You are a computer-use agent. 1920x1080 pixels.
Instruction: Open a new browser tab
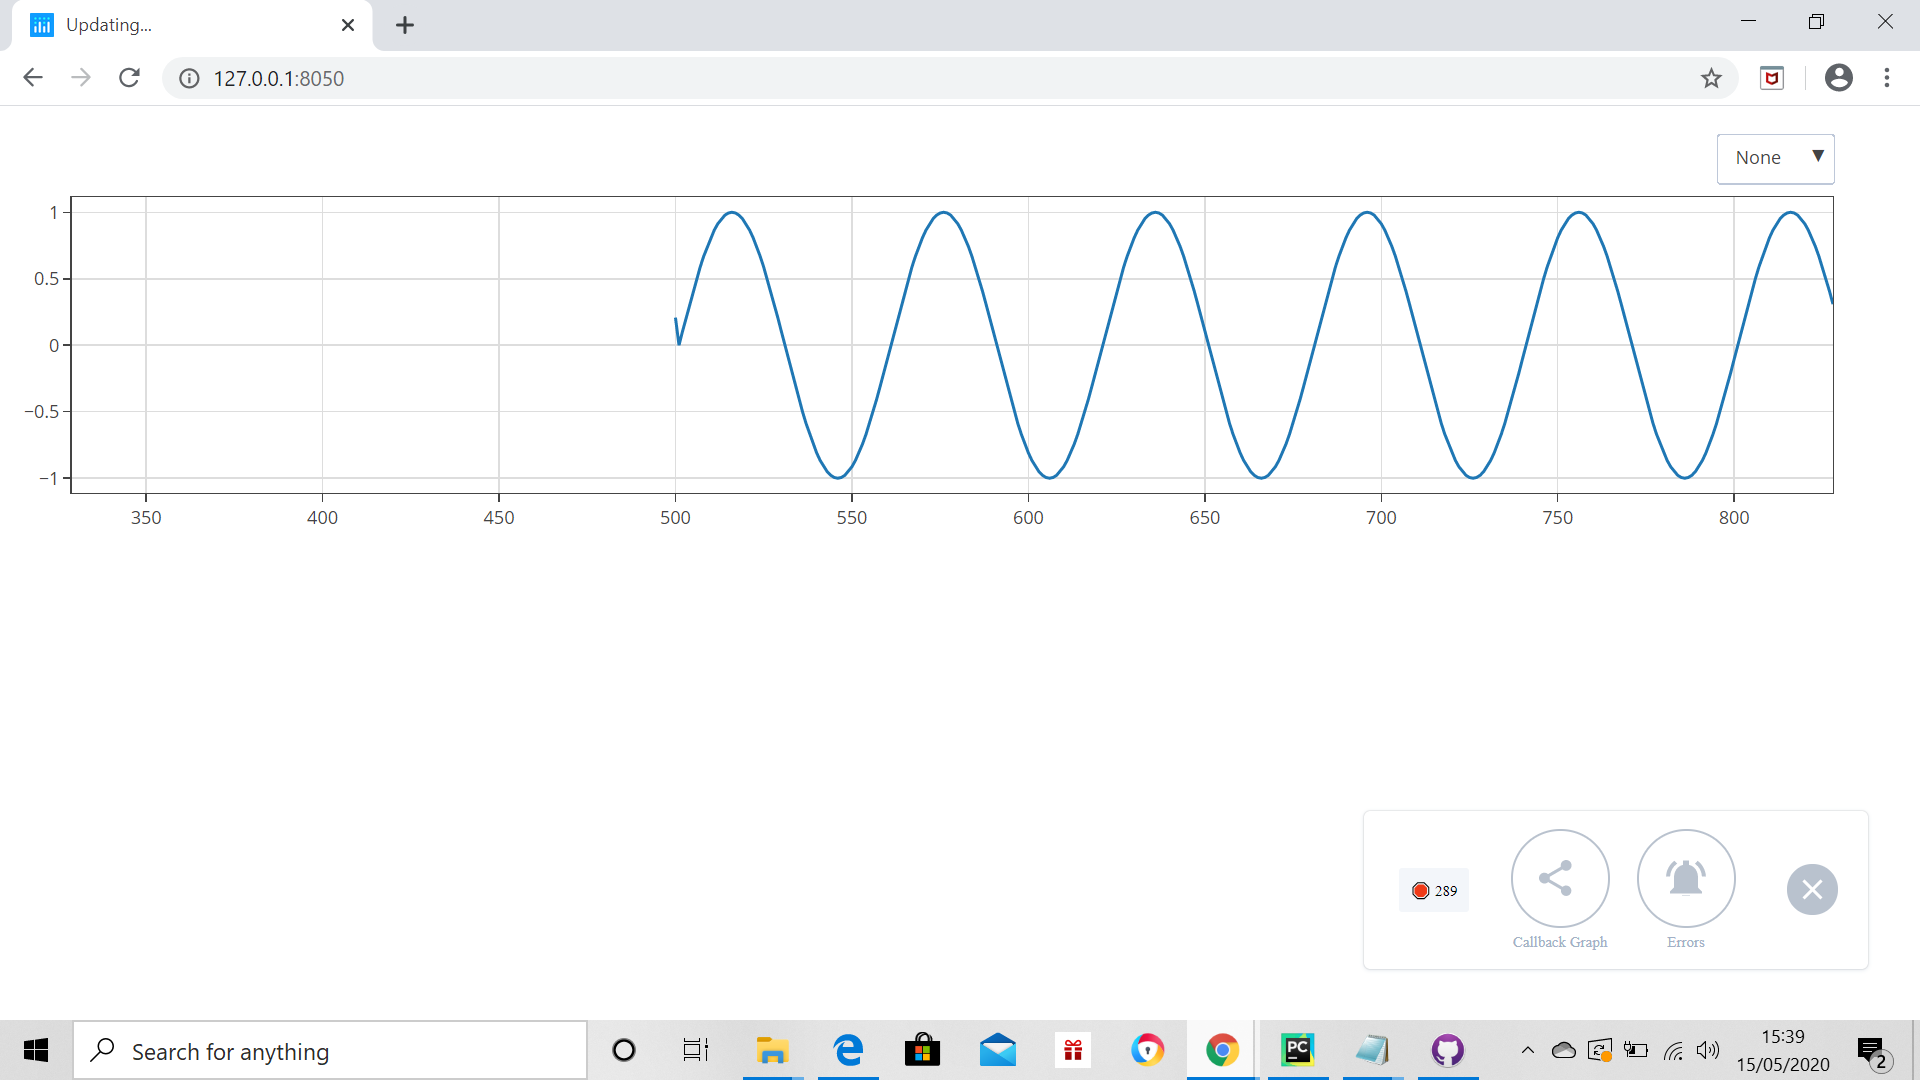click(404, 25)
